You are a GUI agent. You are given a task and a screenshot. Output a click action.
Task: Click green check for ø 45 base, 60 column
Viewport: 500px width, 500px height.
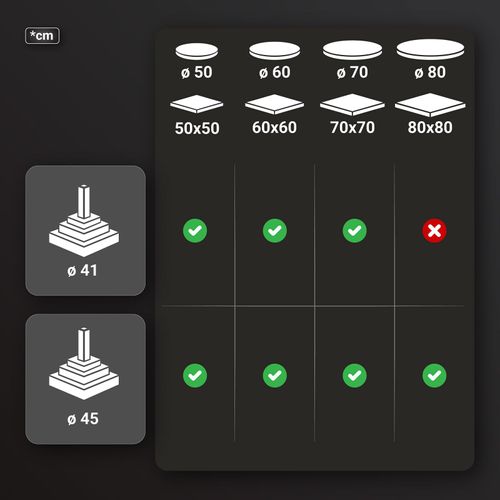tap(275, 376)
